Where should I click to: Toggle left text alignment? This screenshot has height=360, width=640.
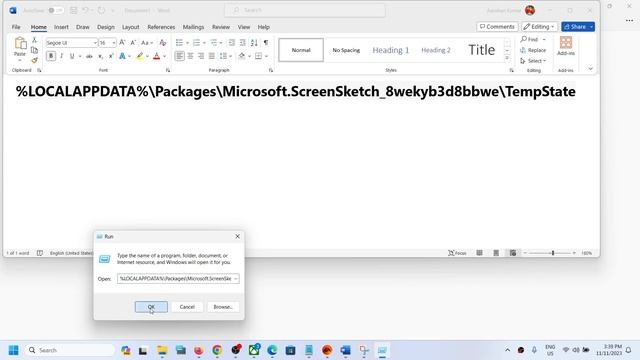pyautogui.click(x=179, y=56)
